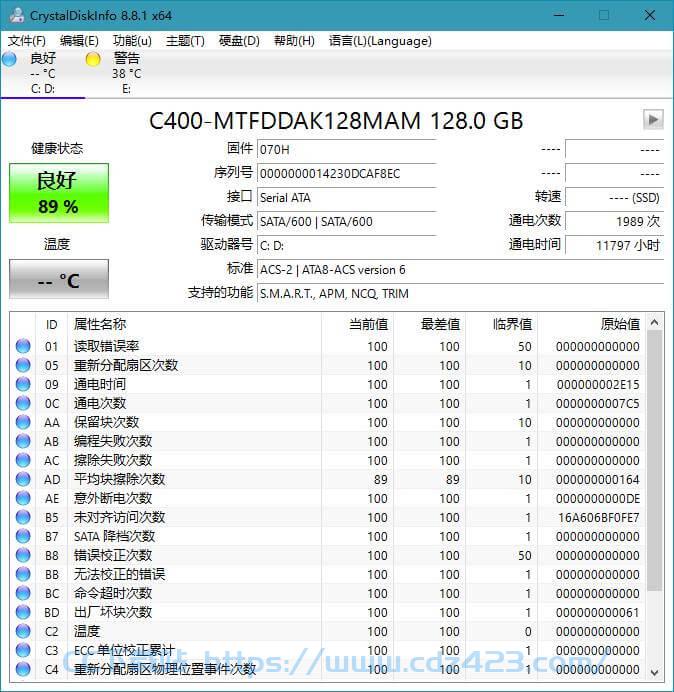Click the scroll up arrow of attribute list
The height and width of the screenshot is (692, 674).
pos(655,323)
